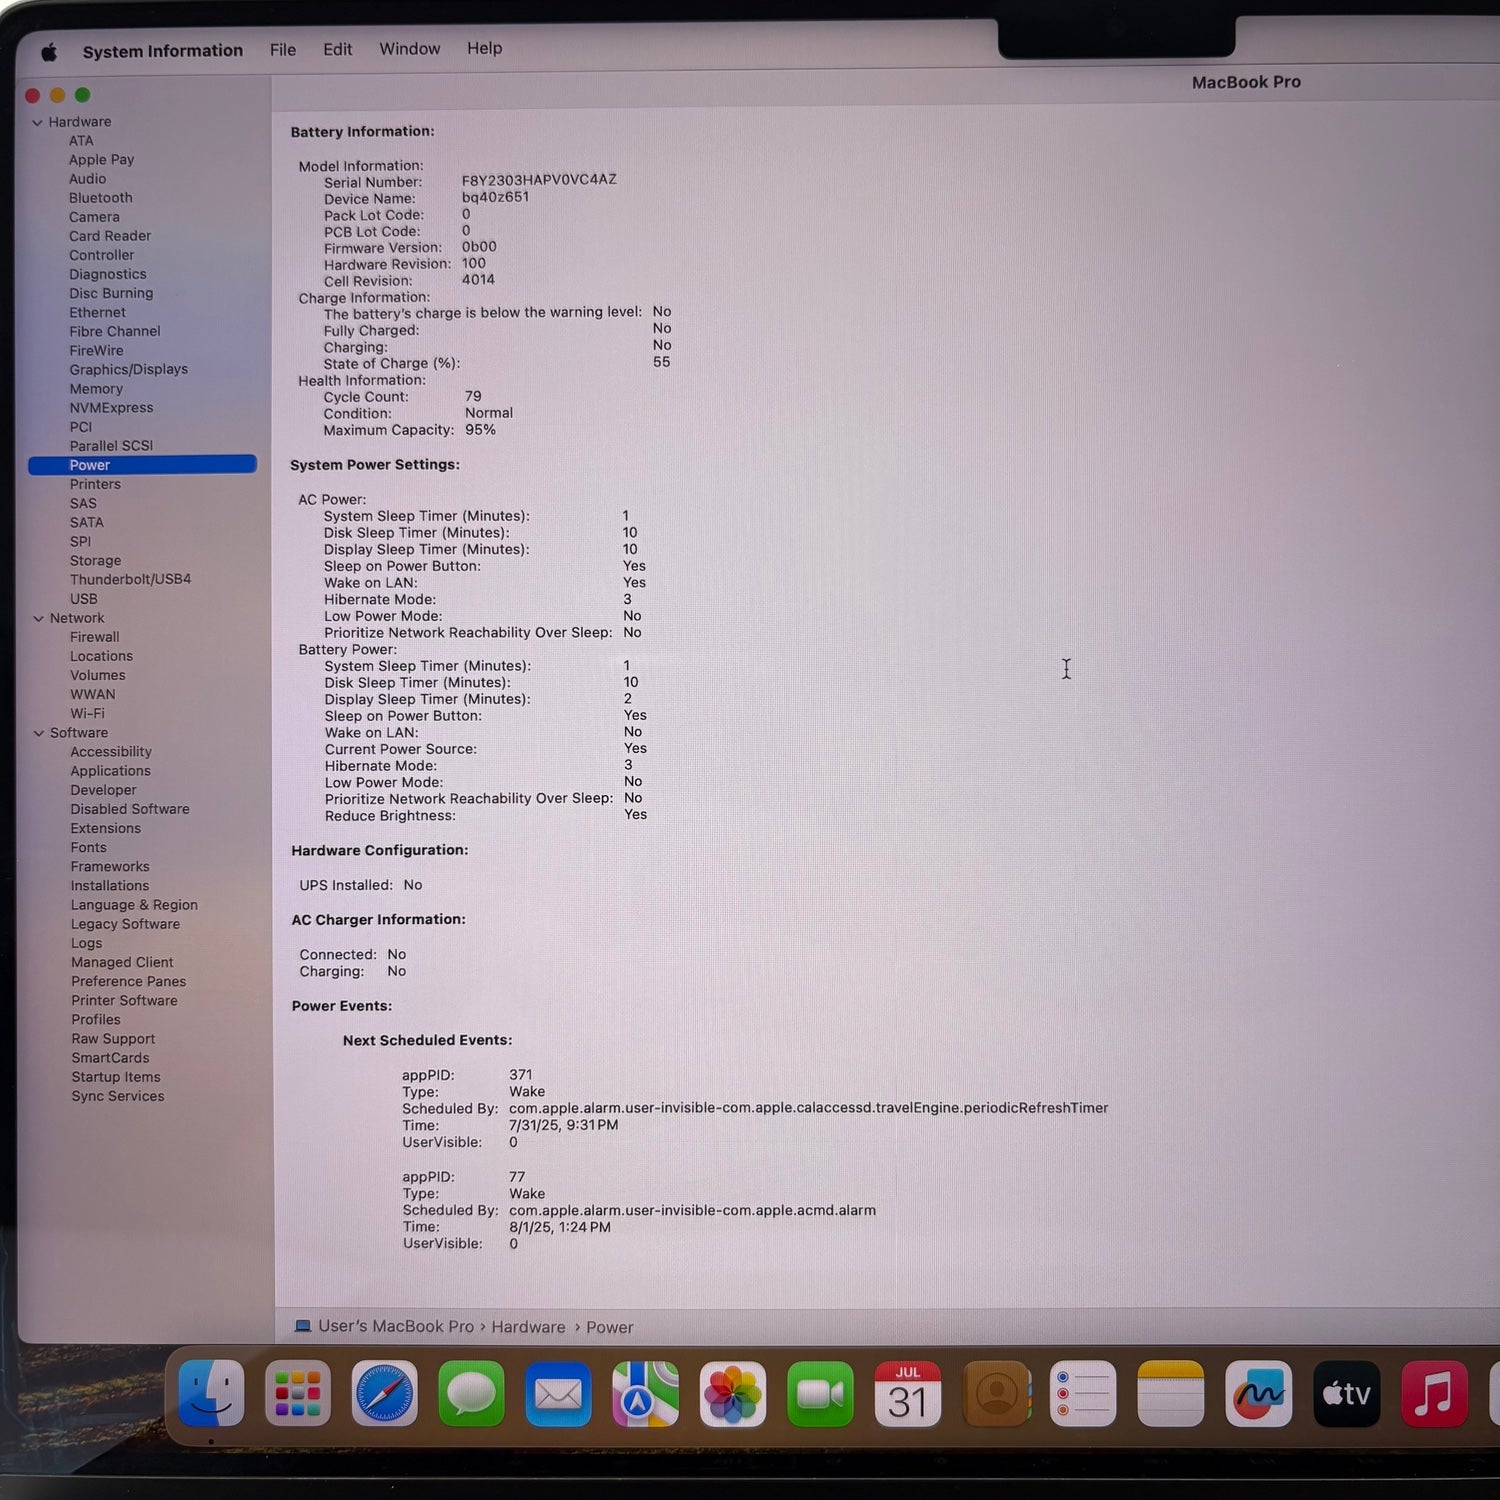
Task: Select Printers in the sidebar
Action: click(95, 484)
